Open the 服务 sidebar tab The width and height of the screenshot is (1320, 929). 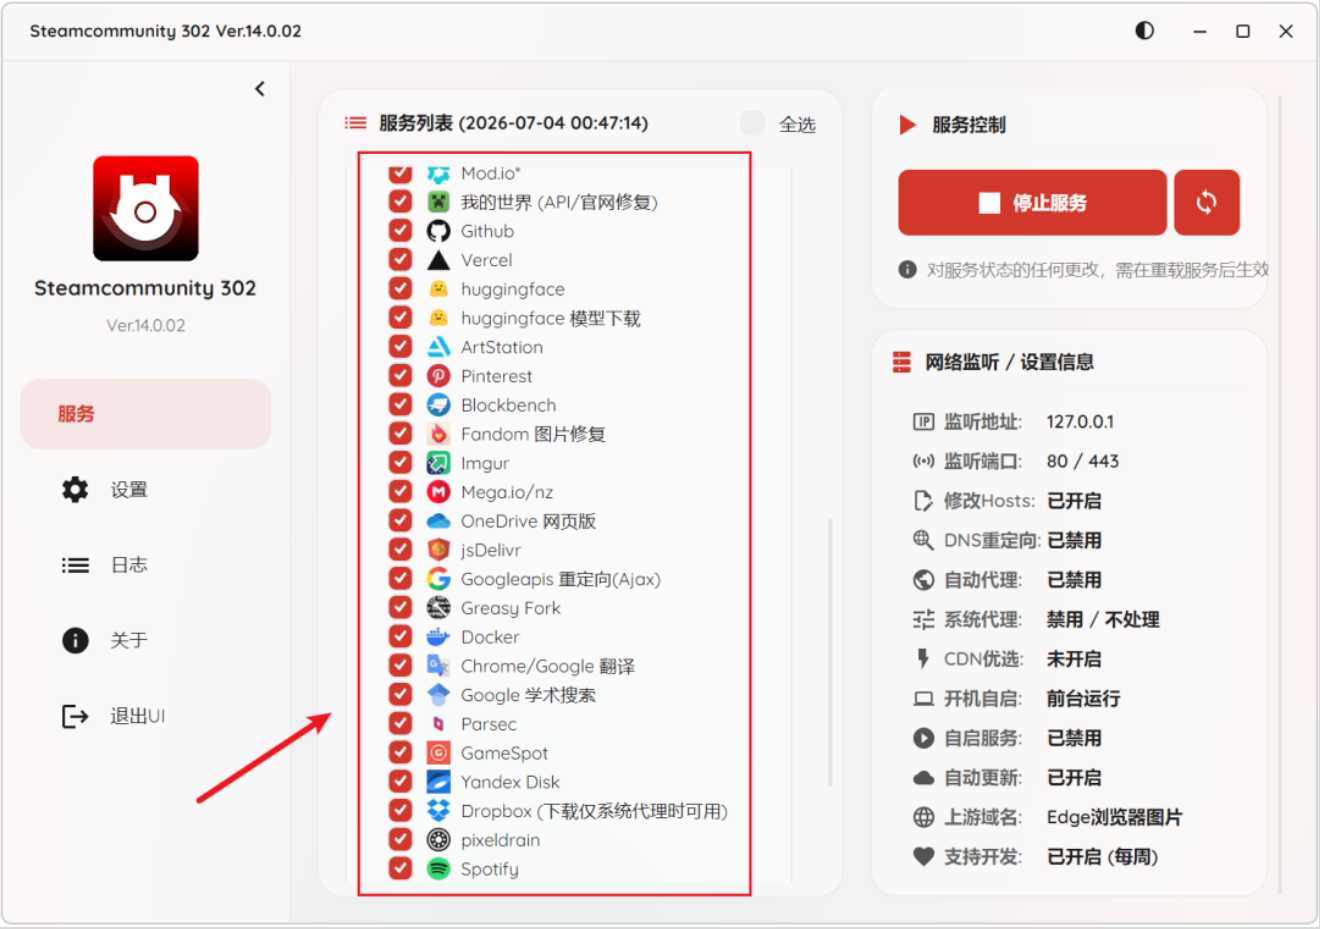pos(146,414)
